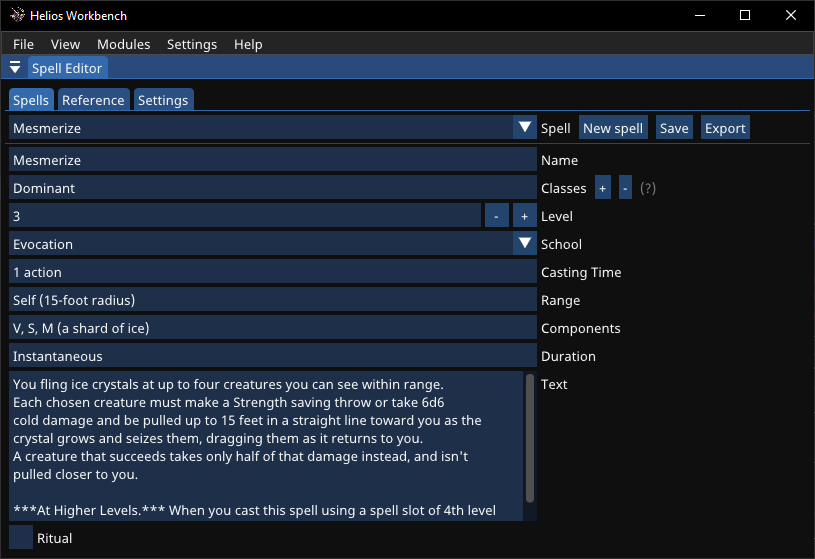The image size is (815, 559).
Task: Open the Help menu
Action: tap(248, 44)
